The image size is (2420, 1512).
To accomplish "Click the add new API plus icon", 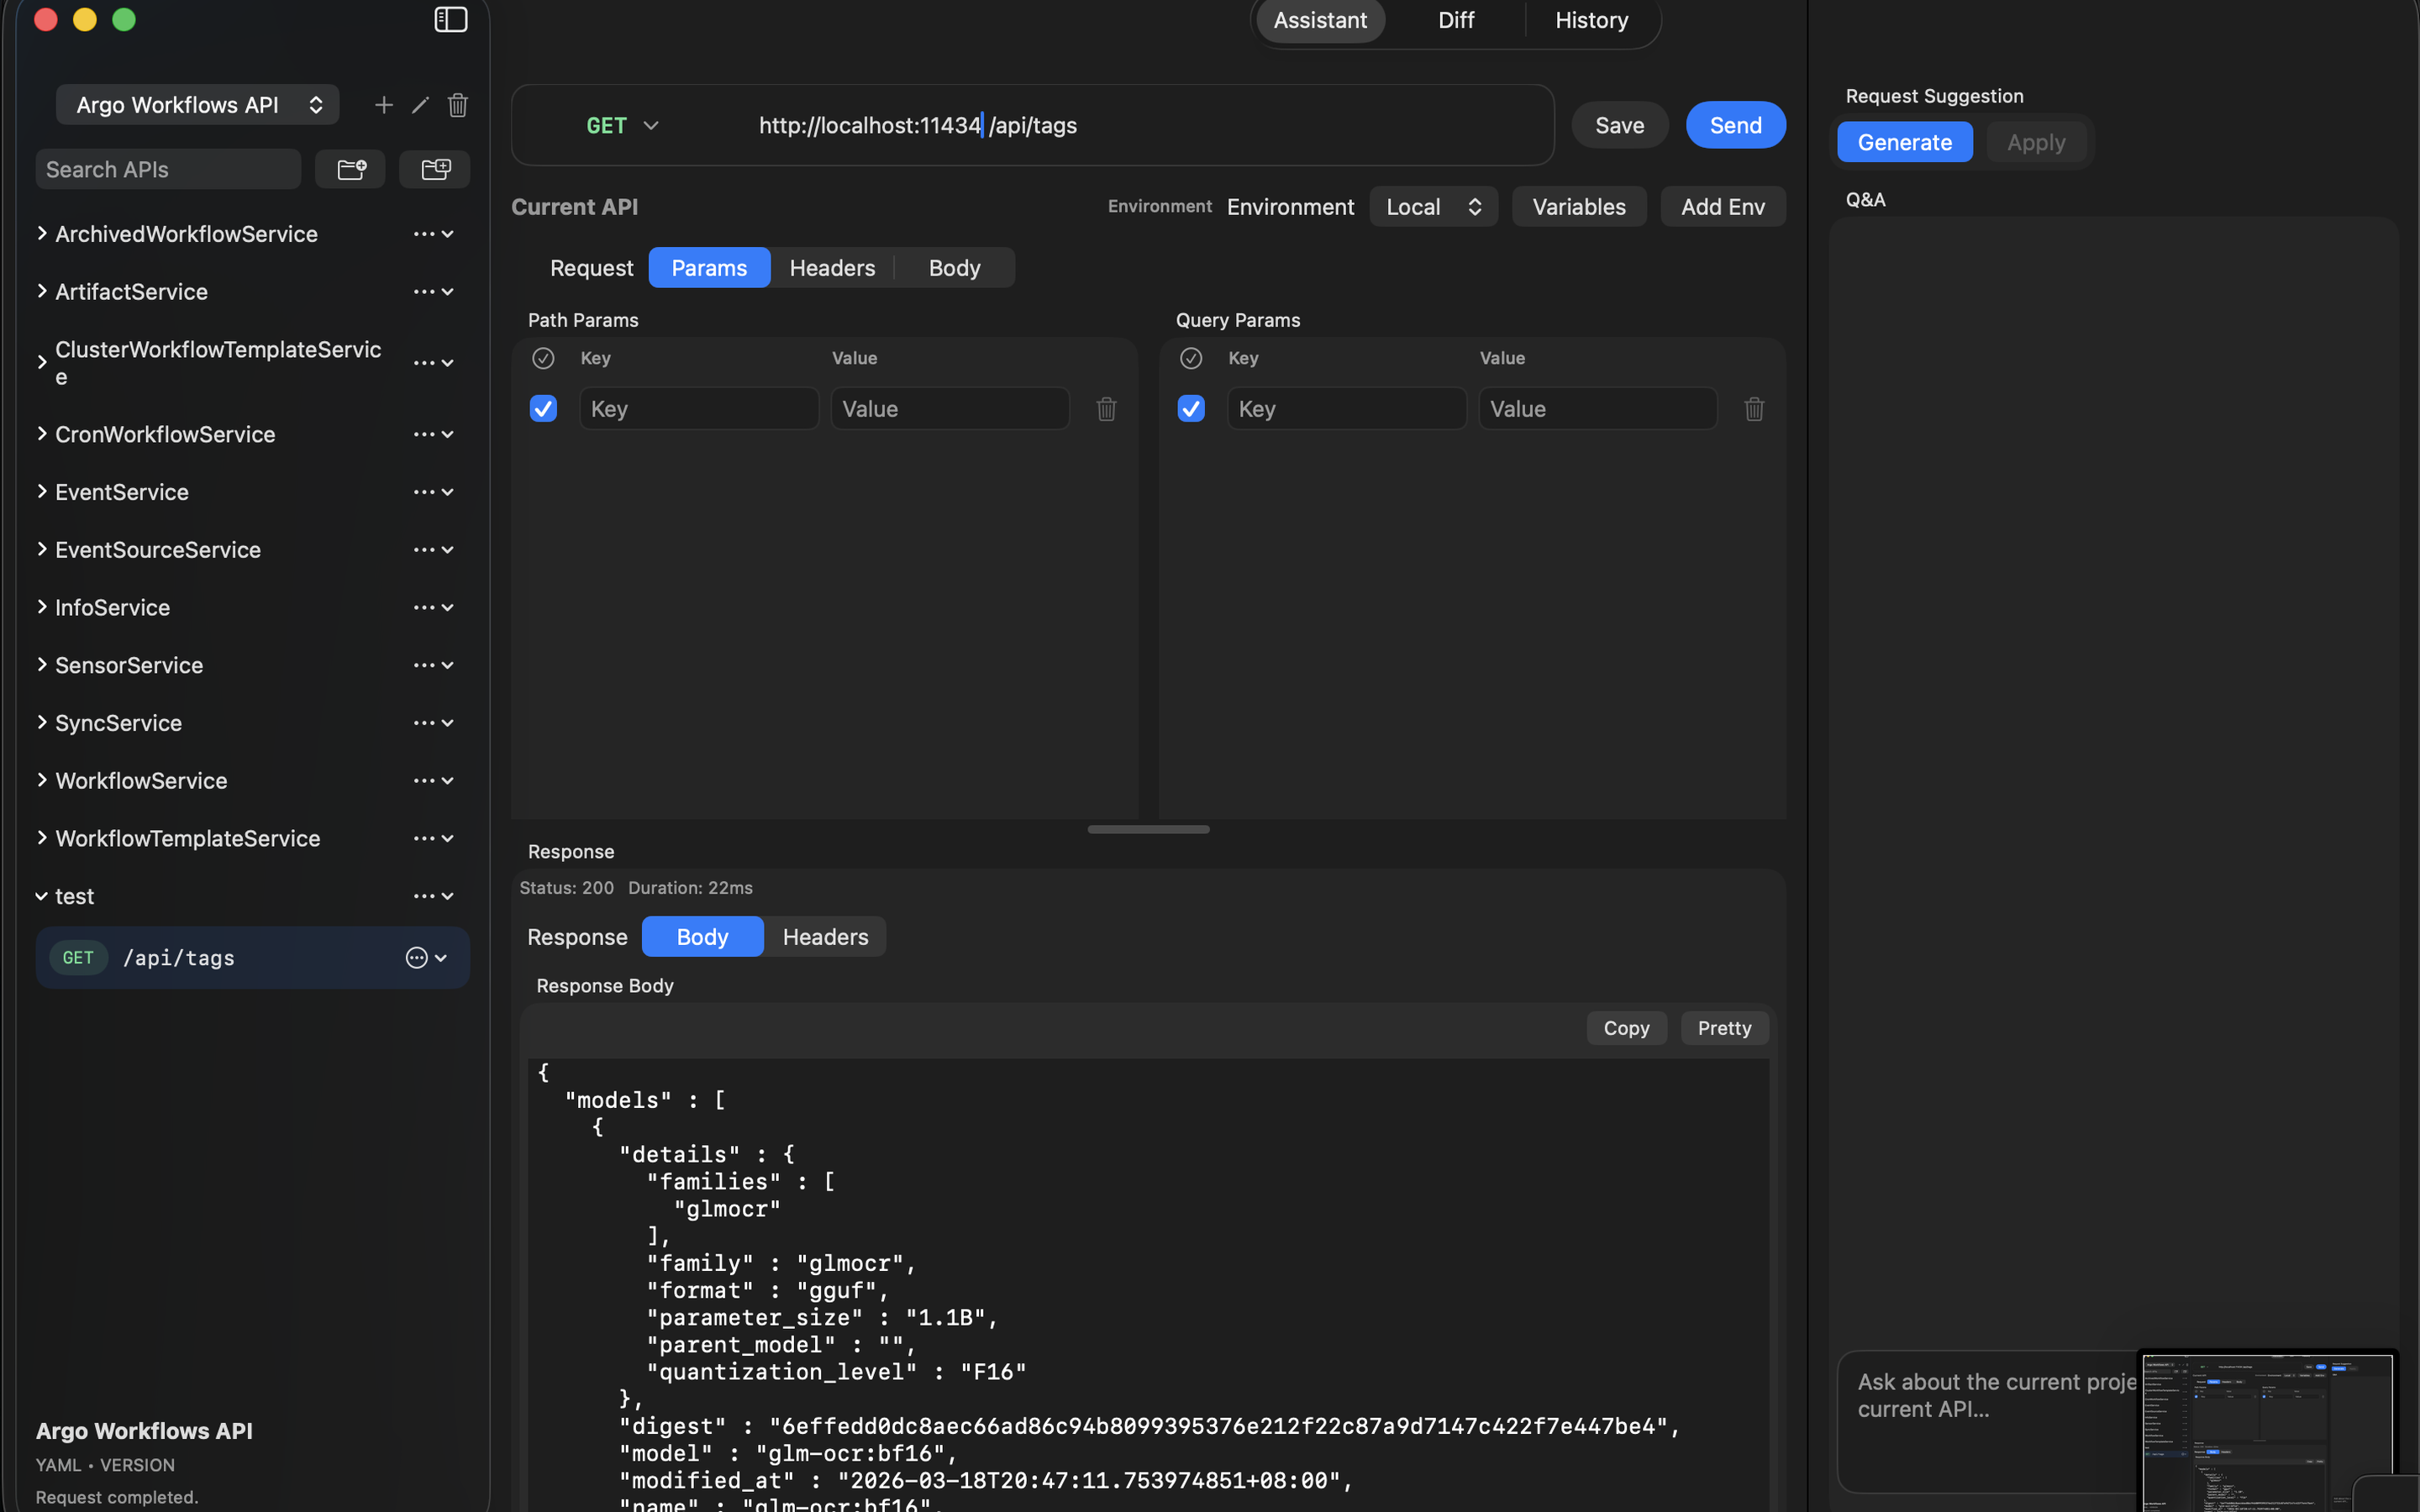I will pyautogui.click(x=384, y=104).
